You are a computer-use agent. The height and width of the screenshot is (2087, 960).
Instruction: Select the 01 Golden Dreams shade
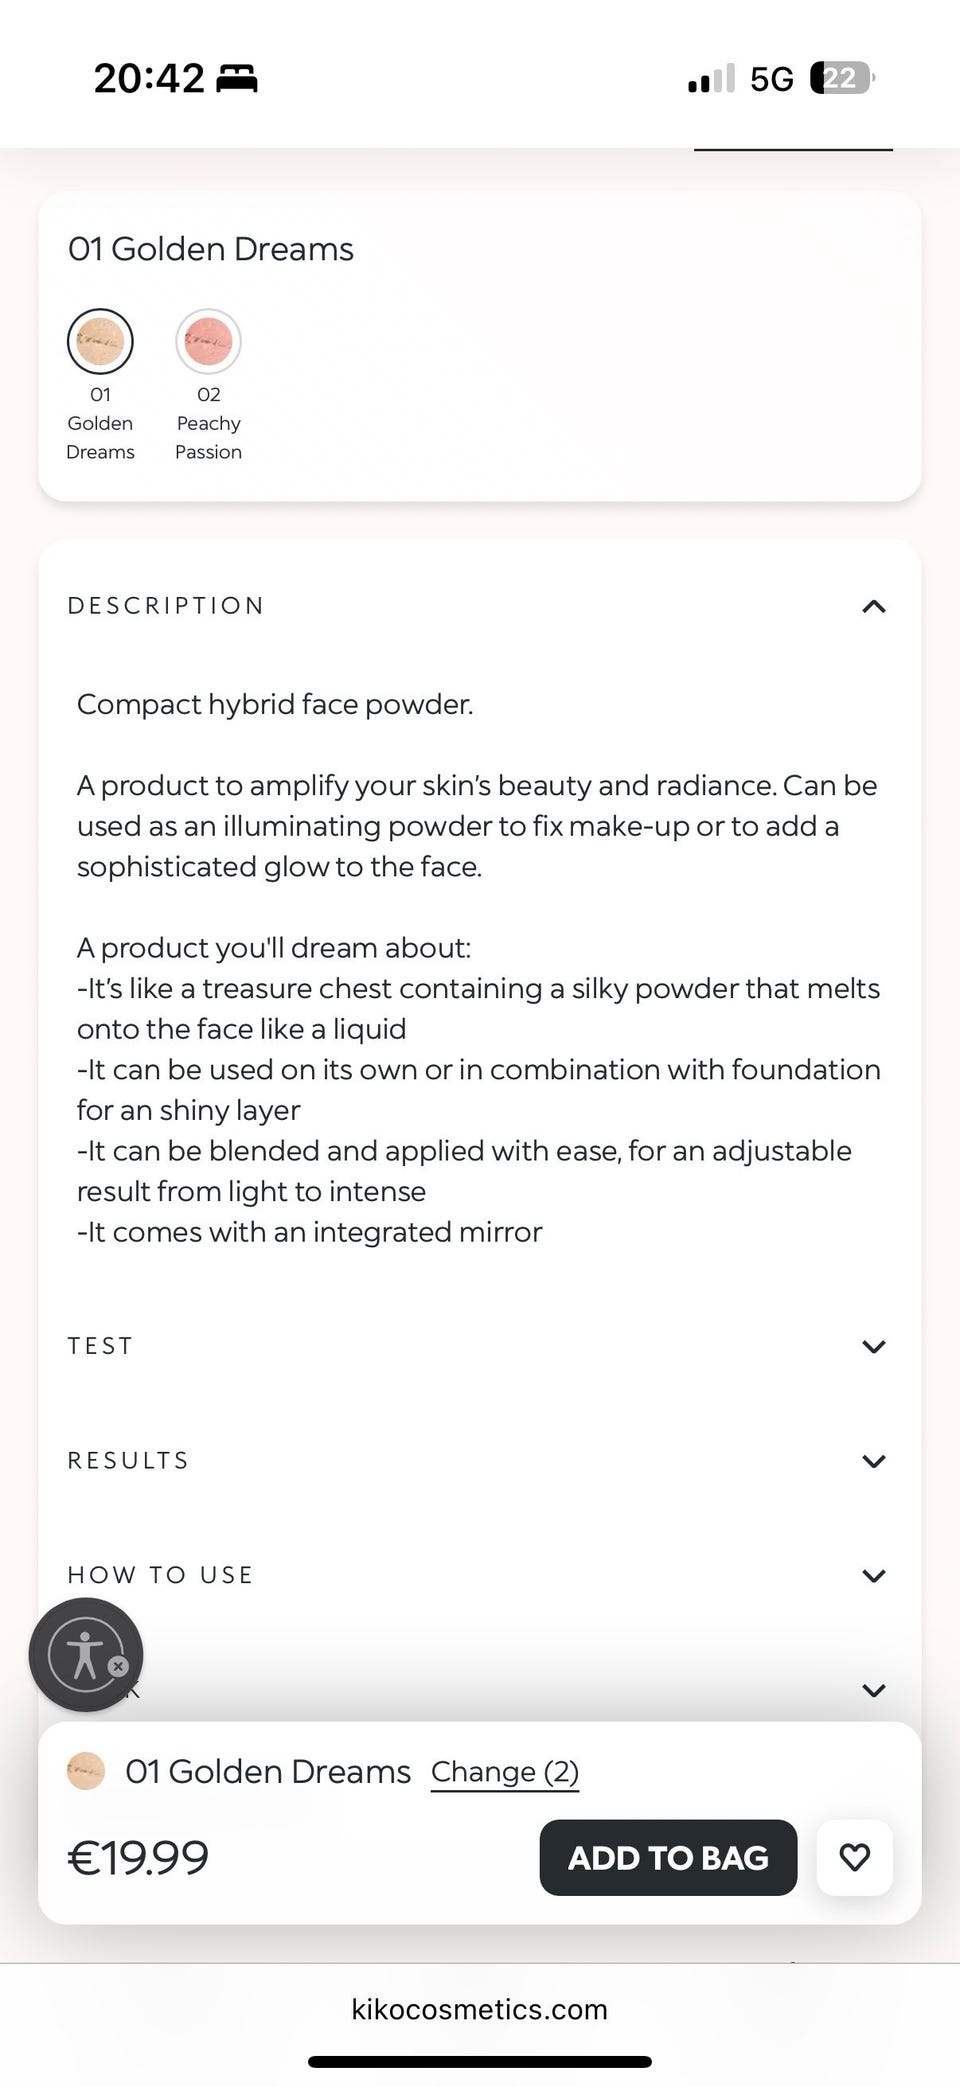(x=100, y=342)
